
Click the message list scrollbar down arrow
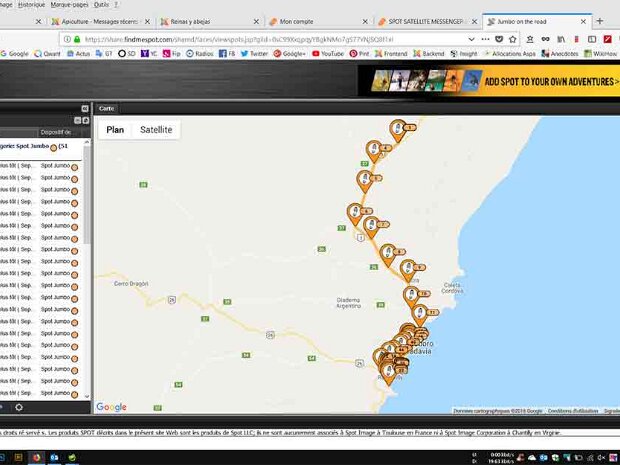(x=87, y=396)
